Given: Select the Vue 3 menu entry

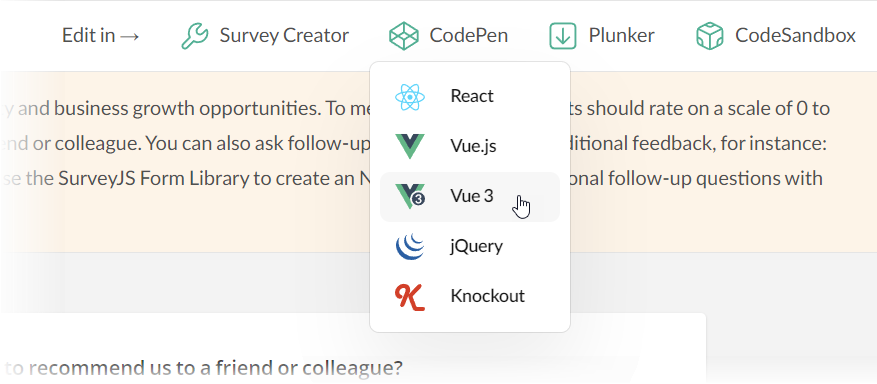Looking at the screenshot, I should pyautogui.click(x=470, y=197).
